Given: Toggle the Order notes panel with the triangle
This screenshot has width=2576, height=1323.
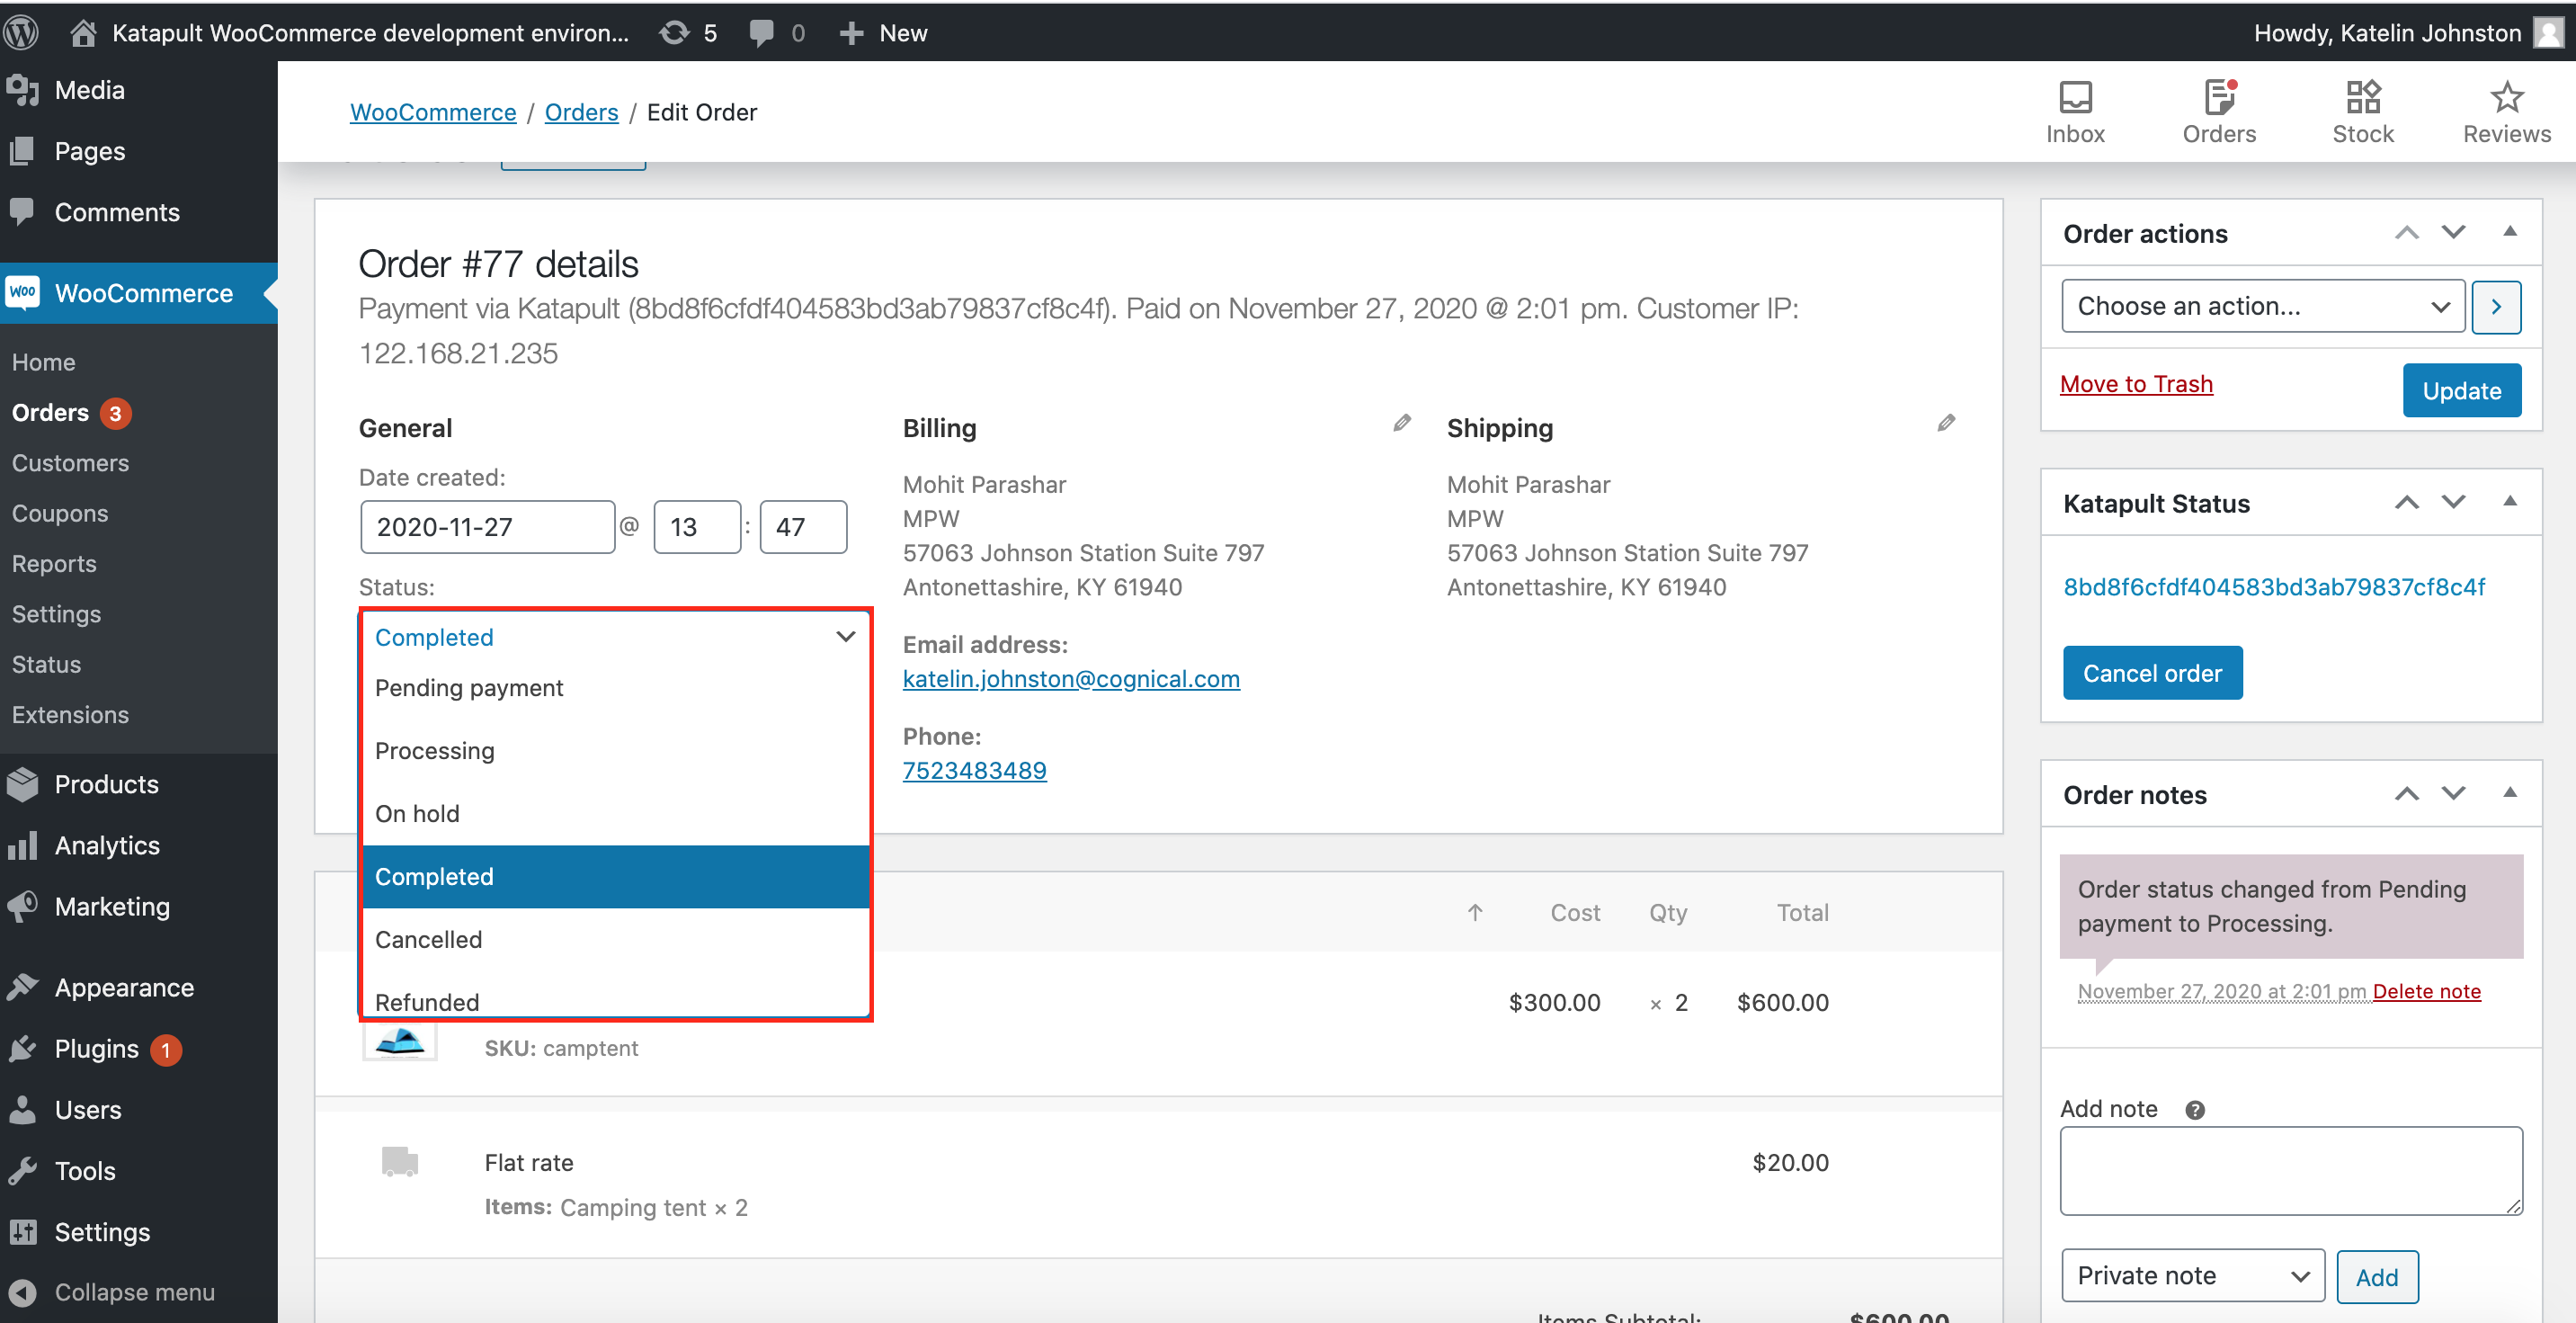Looking at the screenshot, I should (x=2509, y=793).
